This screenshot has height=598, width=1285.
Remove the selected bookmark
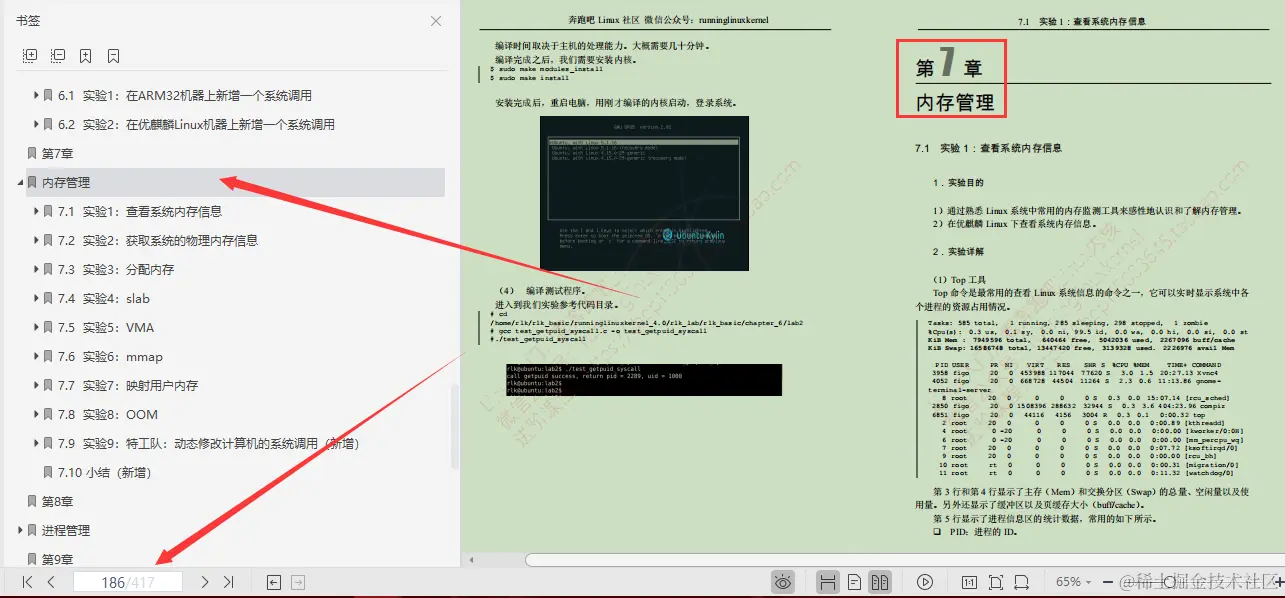pos(112,56)
